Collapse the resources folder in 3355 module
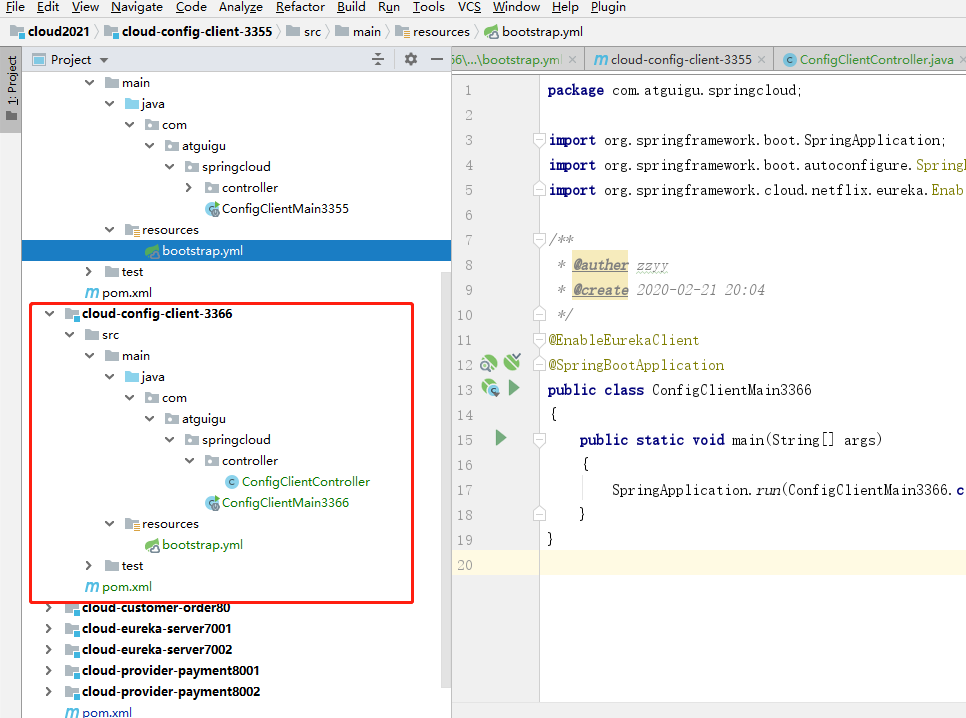Screen dimensions: 966x718 (110, 229)
